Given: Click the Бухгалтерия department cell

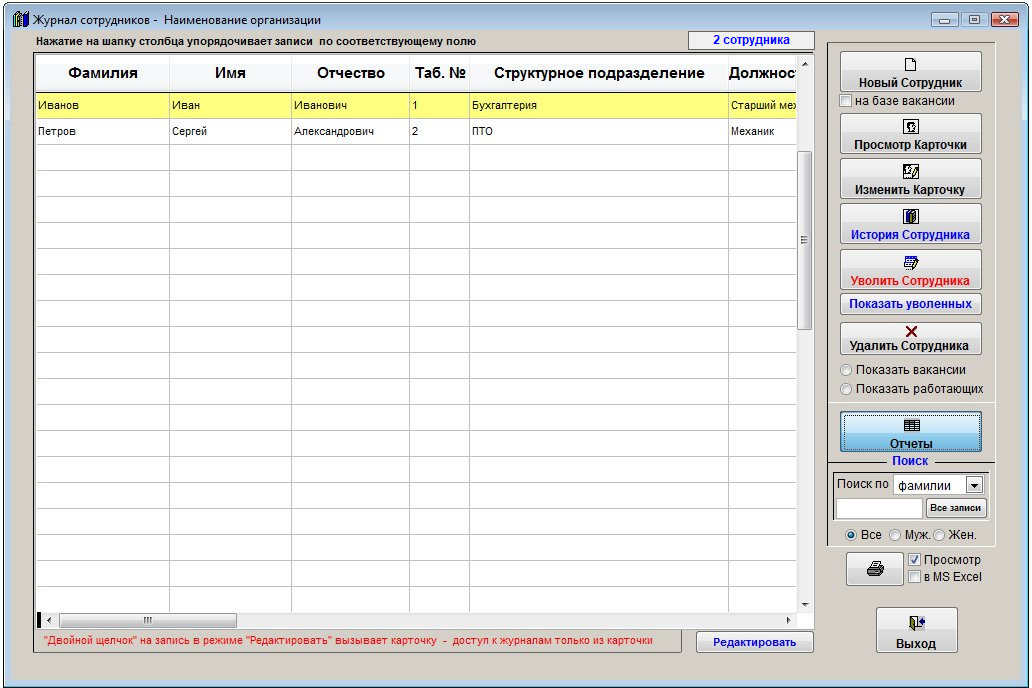Looking at the screenshot, I should [599, 105].
